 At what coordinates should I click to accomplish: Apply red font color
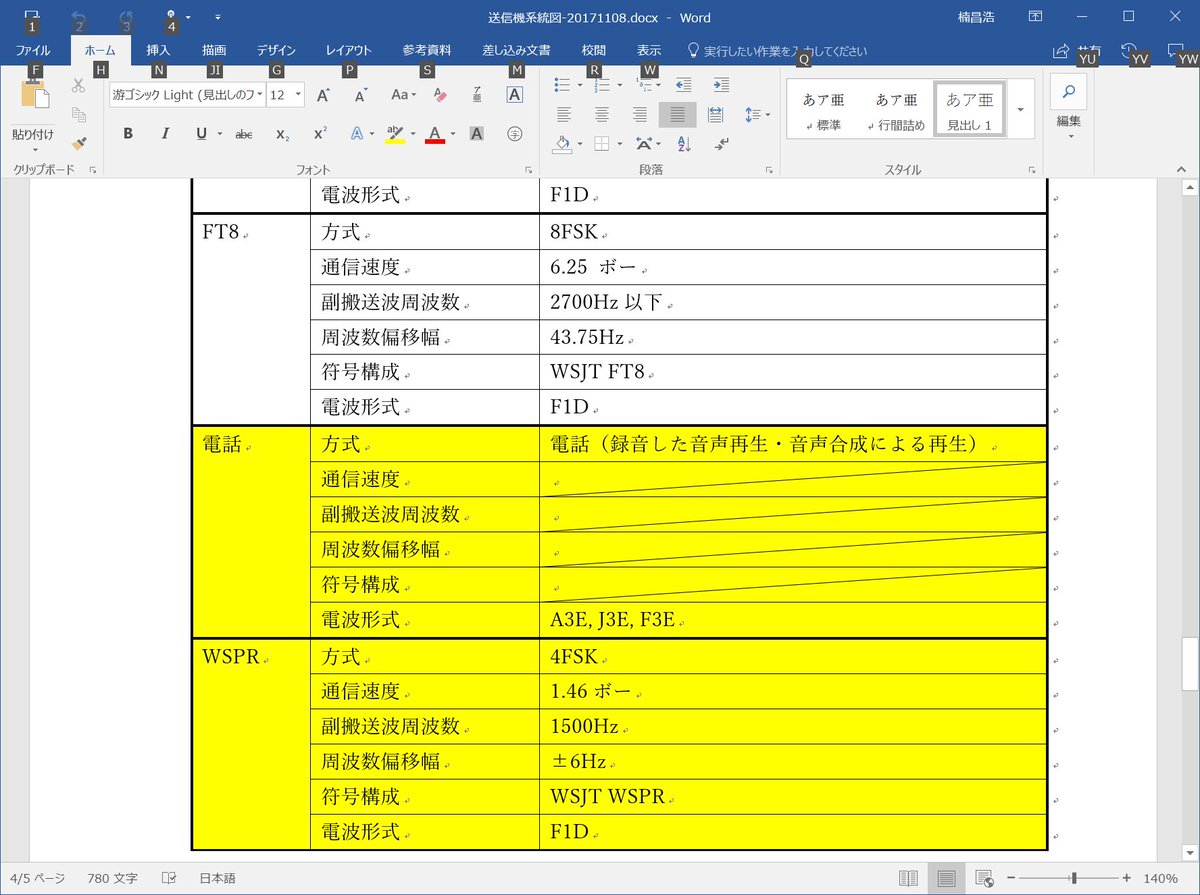pos(434,133)
